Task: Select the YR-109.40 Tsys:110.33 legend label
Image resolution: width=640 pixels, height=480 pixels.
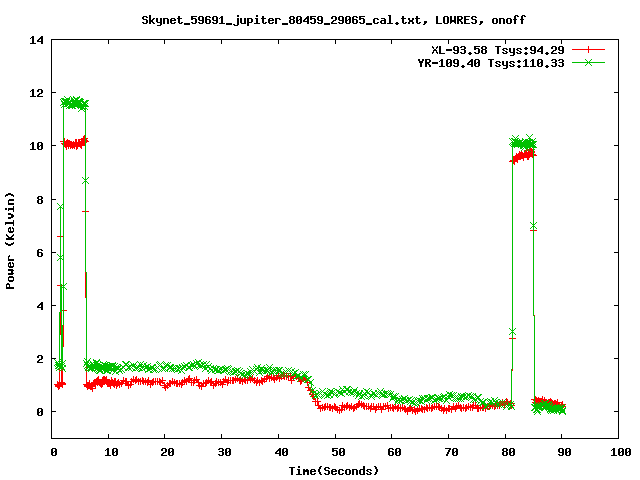Action: [x=491, y=63]
